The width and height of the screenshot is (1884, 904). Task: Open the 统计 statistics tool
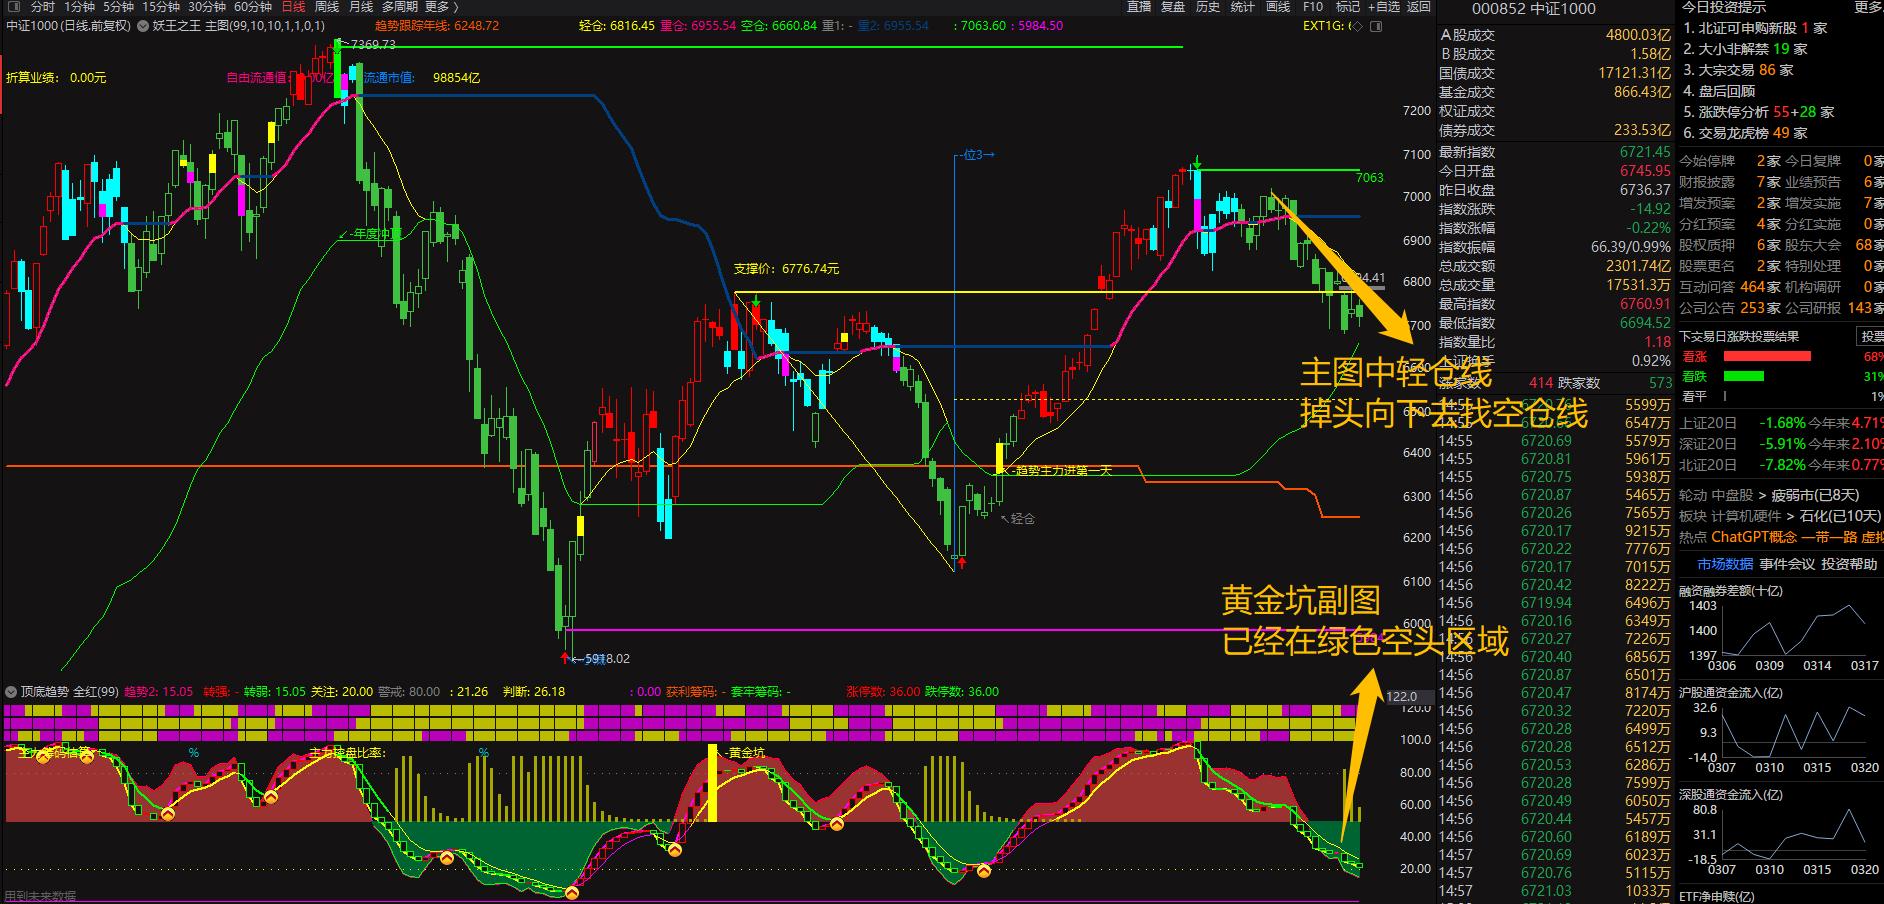(x=1242, y=7)
